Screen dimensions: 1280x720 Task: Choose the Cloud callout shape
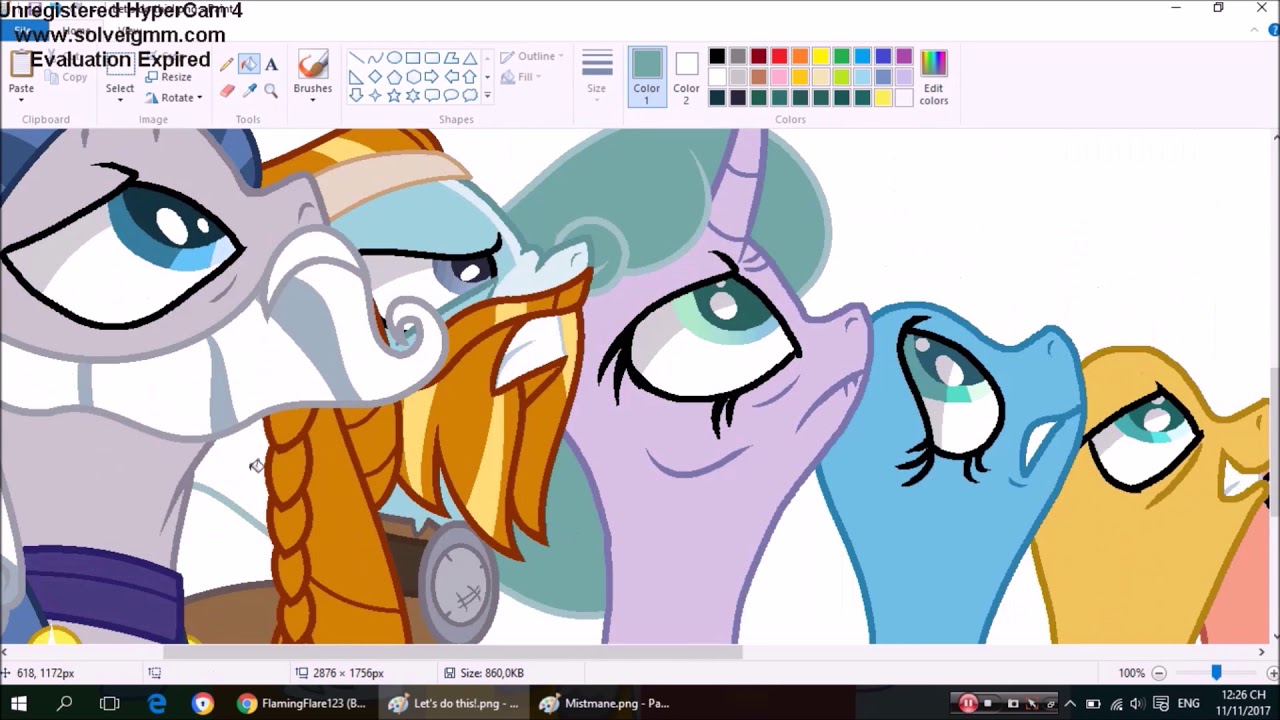click(470, 96)
